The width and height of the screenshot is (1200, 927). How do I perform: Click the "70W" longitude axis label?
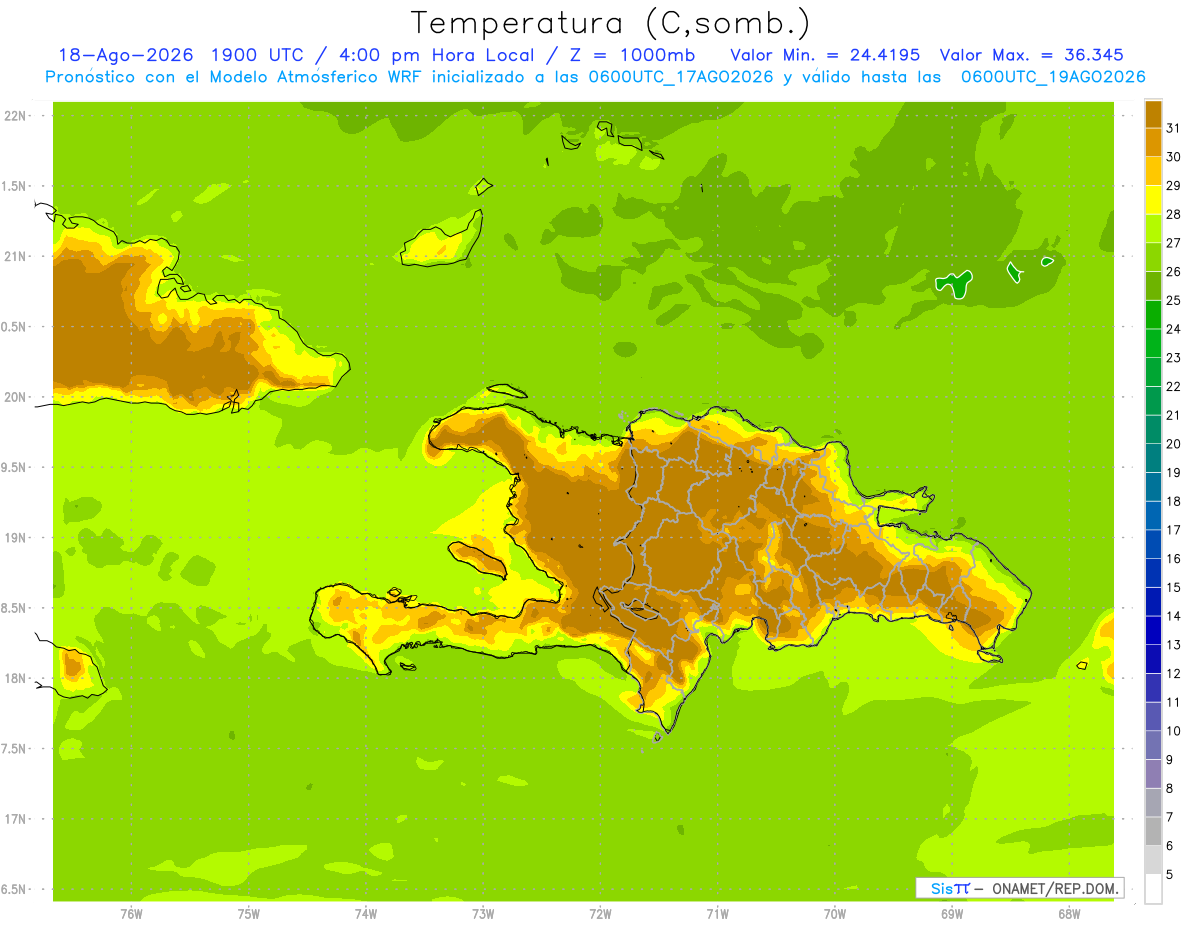(x=835, y=914)
